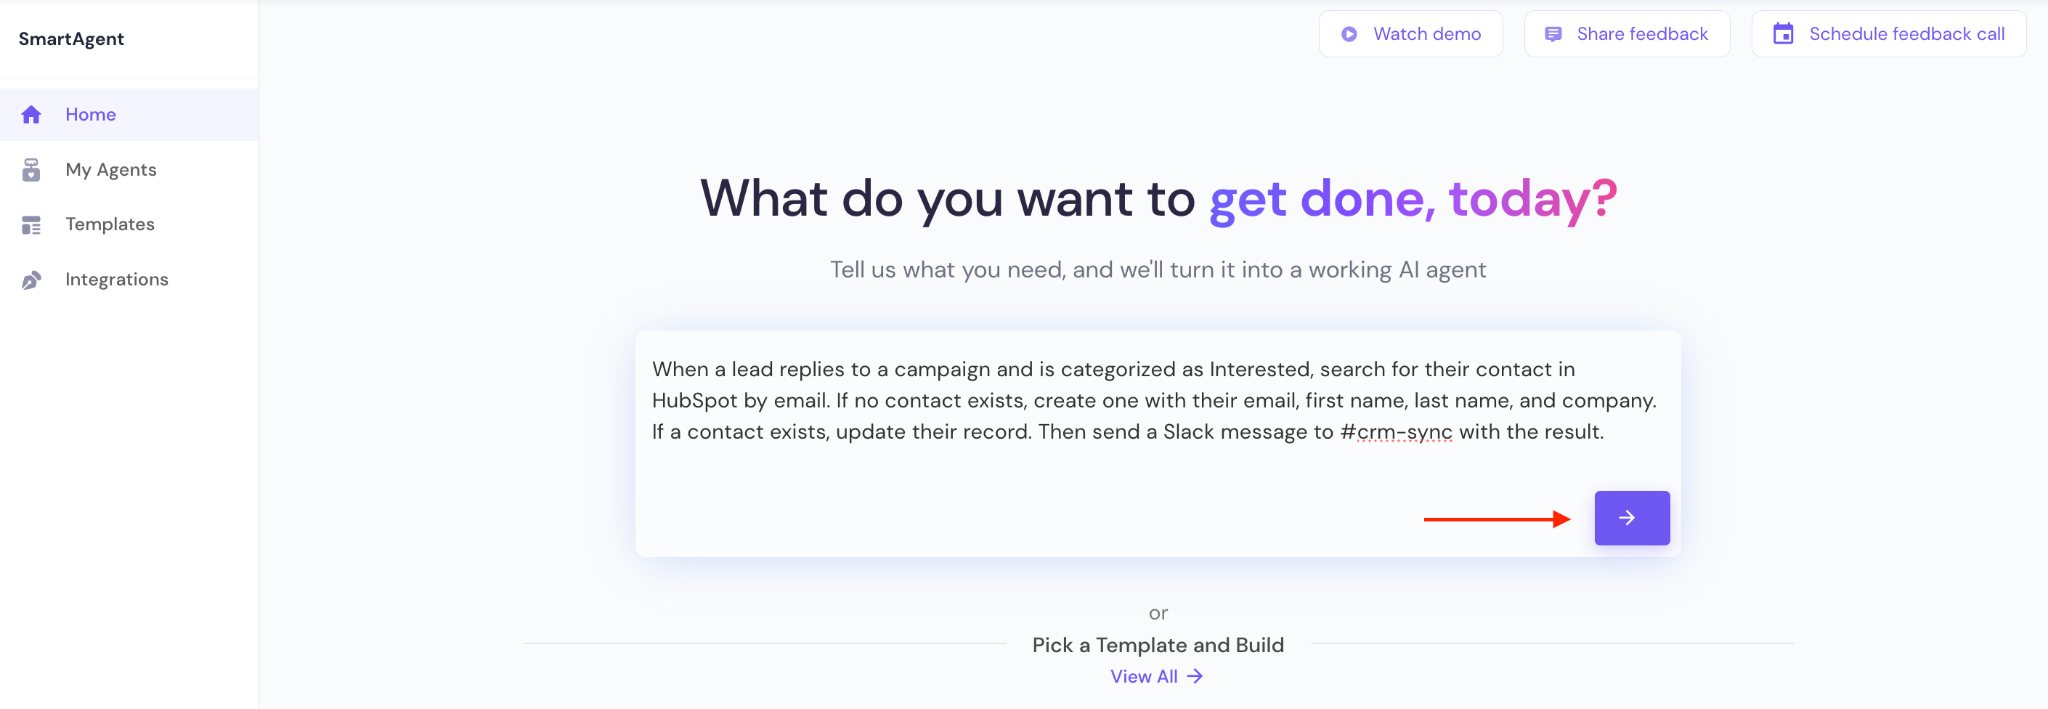Image resolution: width=2048 pixels, height=709 pixels.
Task: Navigate to the Integrations page
Action: 117,280
